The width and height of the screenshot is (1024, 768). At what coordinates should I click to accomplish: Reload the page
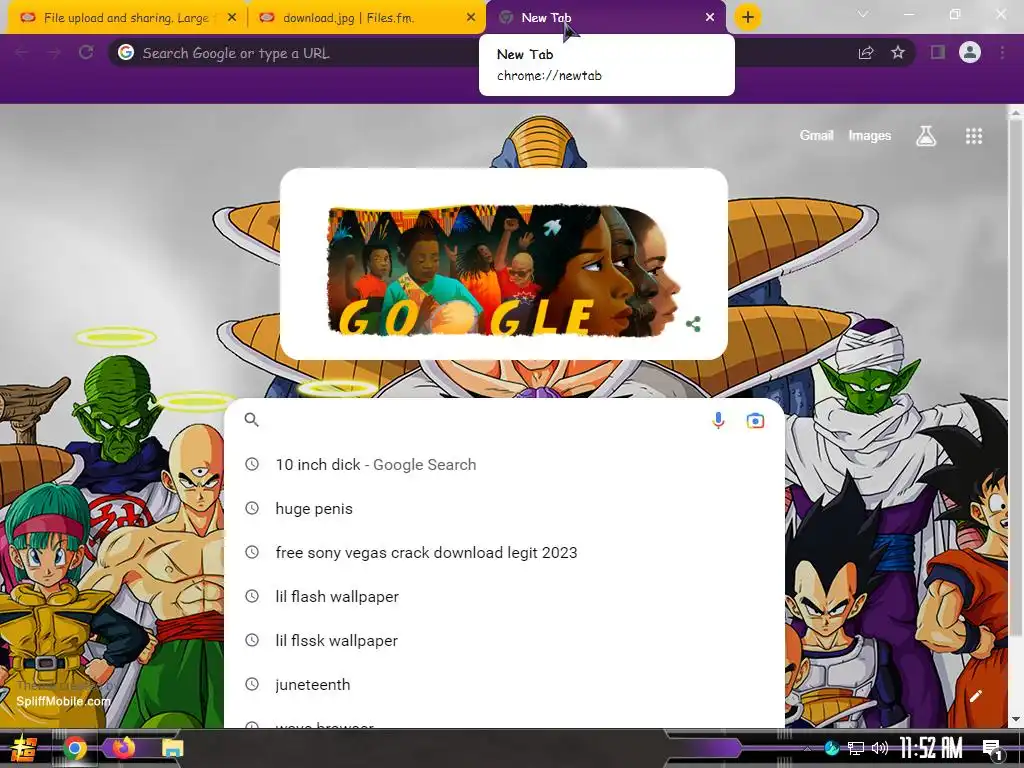click(x=86, y=53)
